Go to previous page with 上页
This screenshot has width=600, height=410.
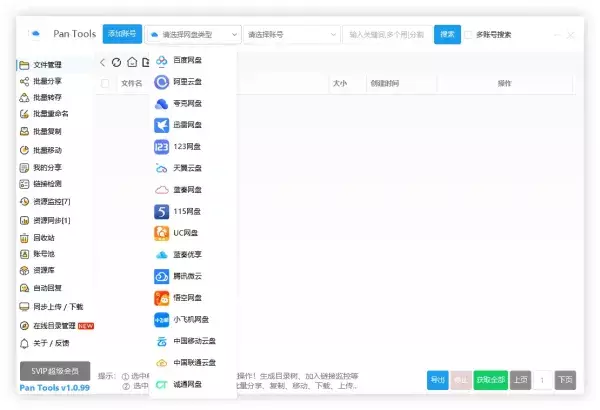coord(520,380)
